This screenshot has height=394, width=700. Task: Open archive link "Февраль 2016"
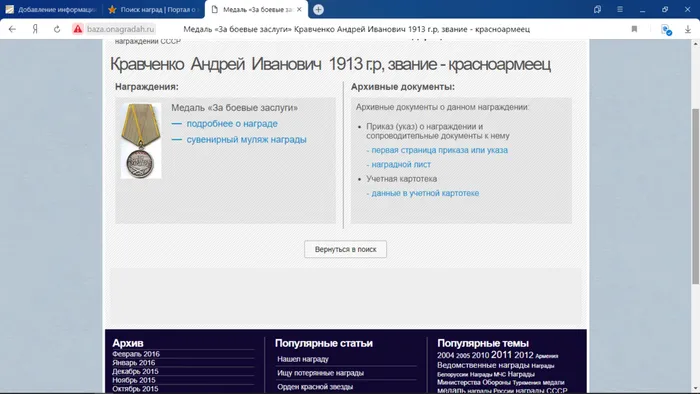pyautogui.click(x=136, y=354)
